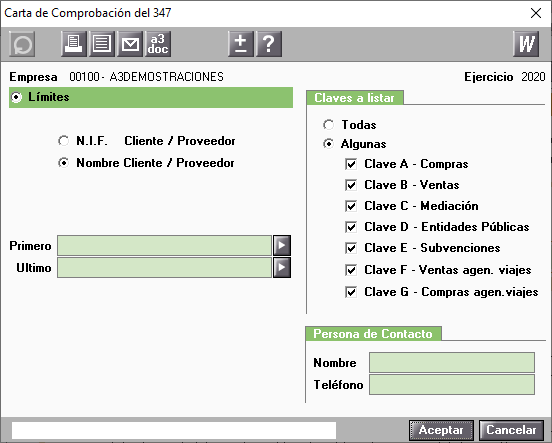Close the Carta de Comprobación window
The height and width of the screenshot is (443, 552).
pos(536,13)
